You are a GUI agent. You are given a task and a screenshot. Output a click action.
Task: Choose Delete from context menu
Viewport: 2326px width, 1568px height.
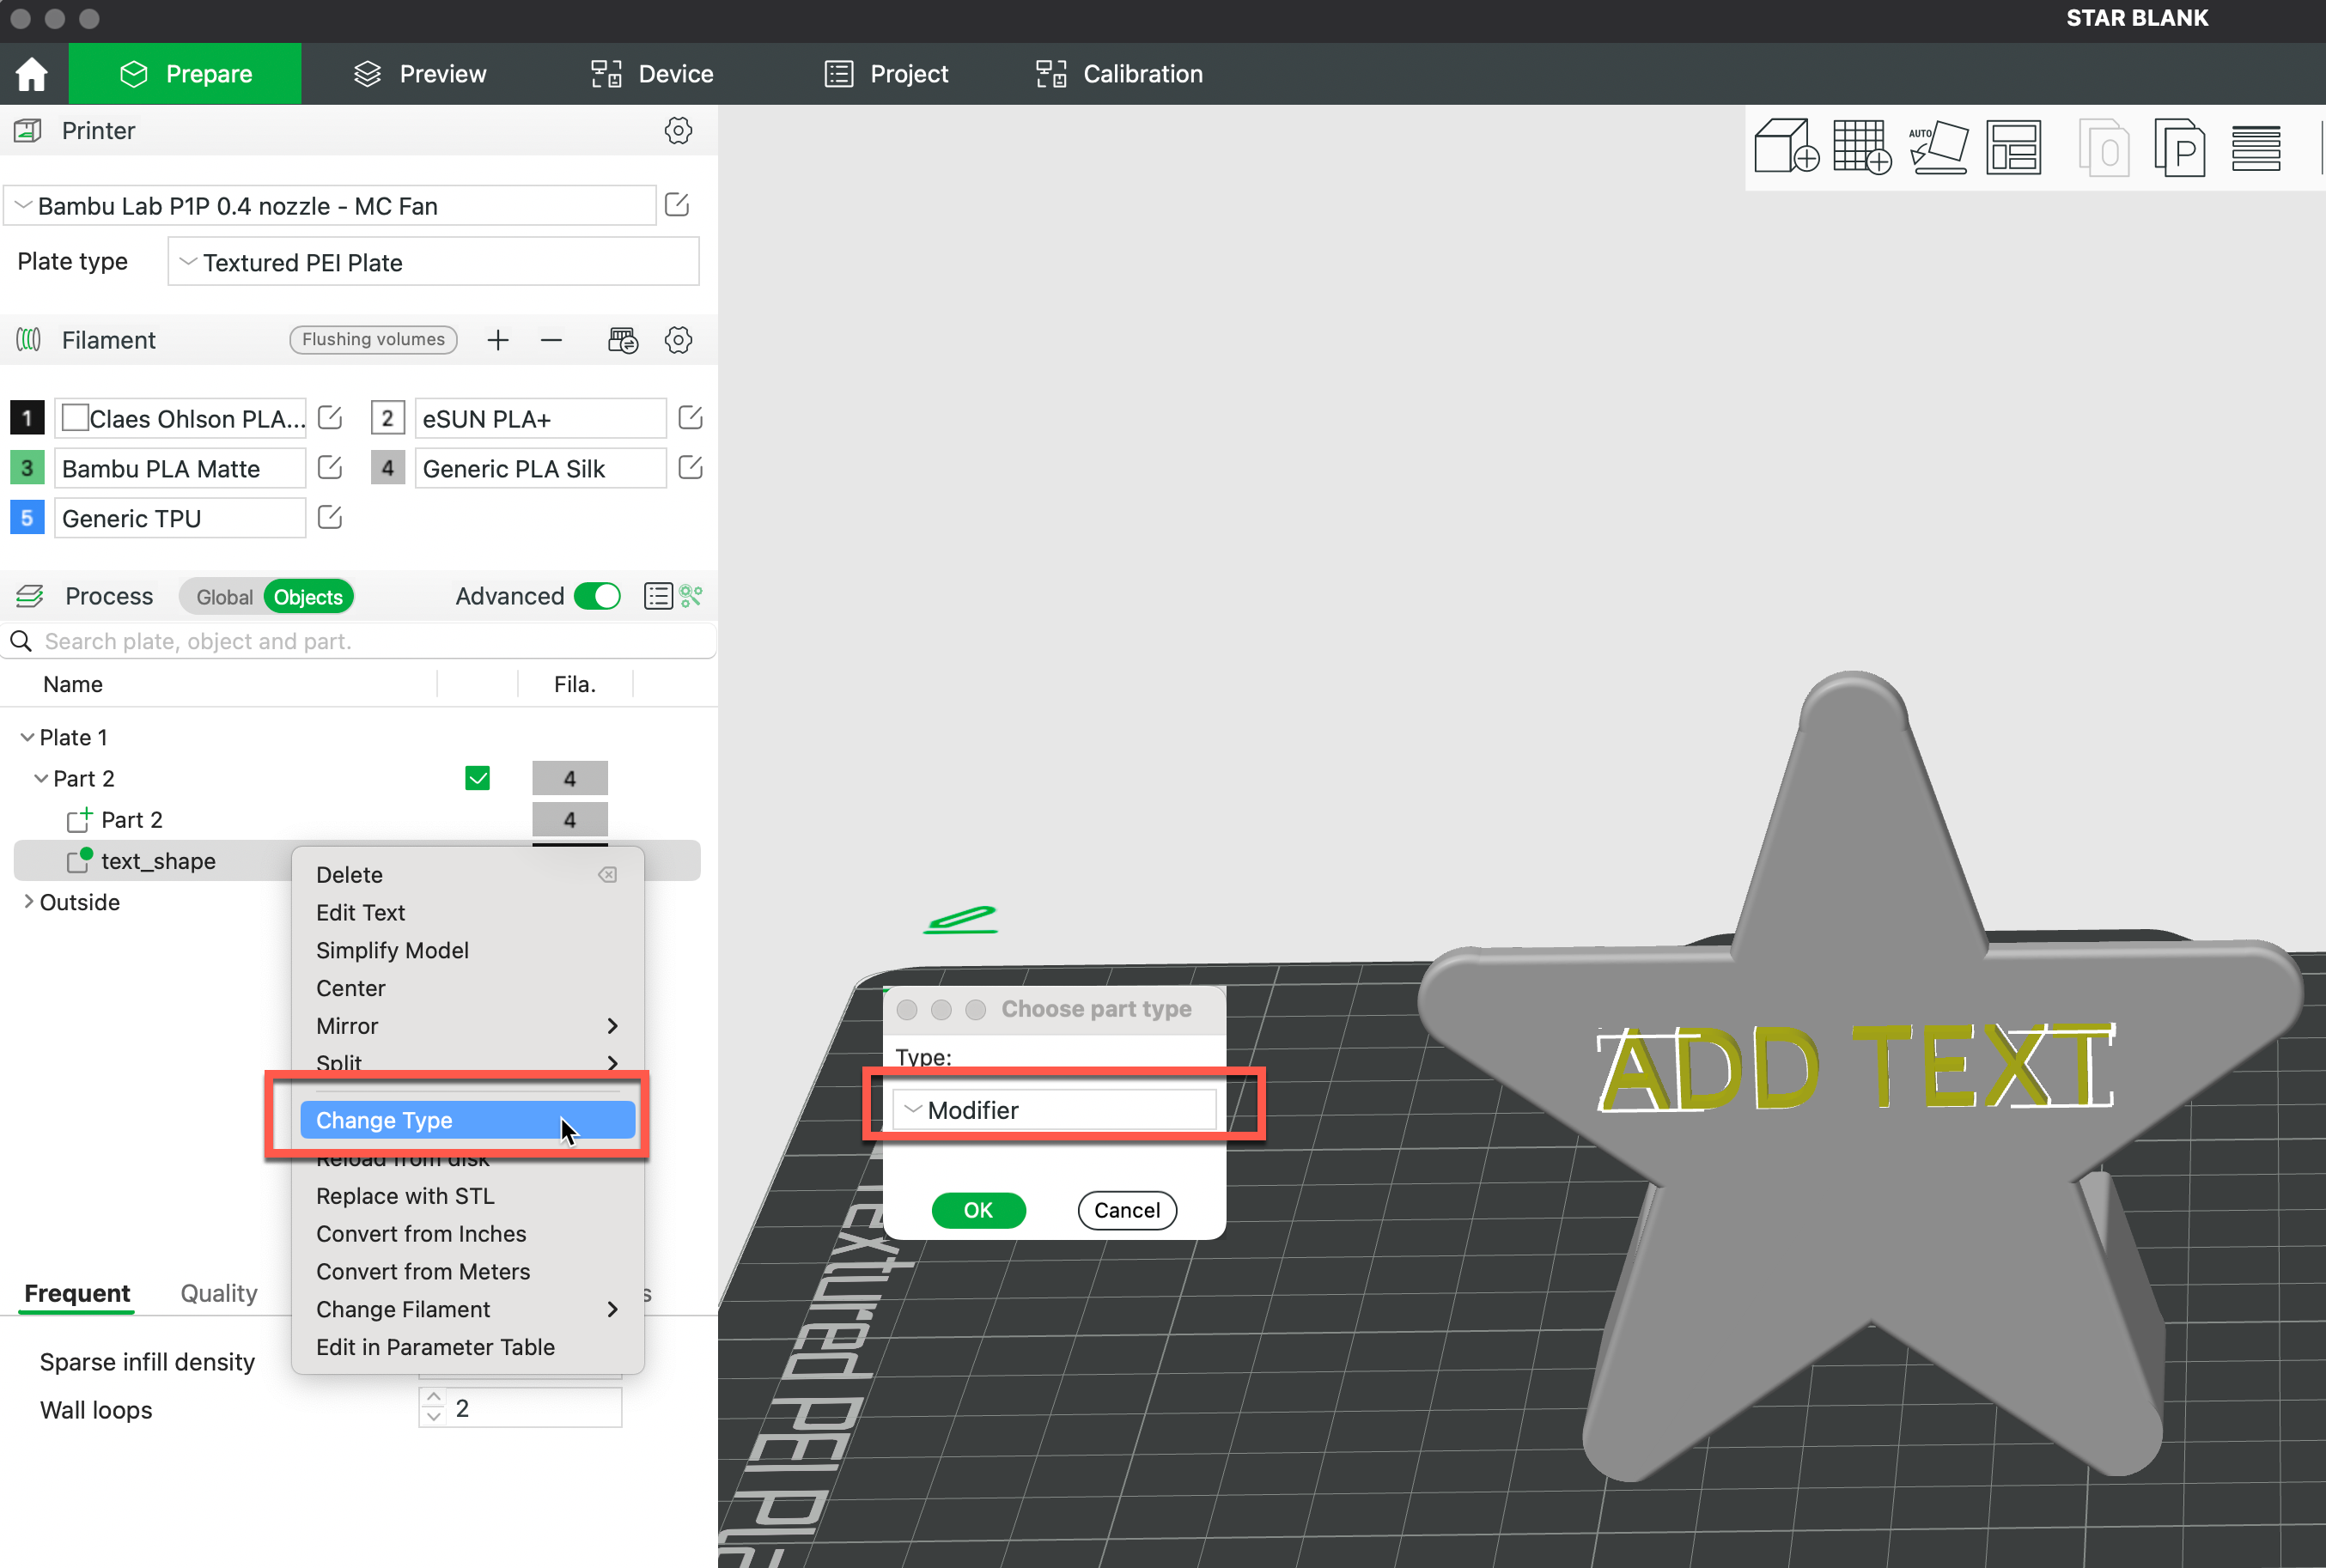(x=467, y=874)
